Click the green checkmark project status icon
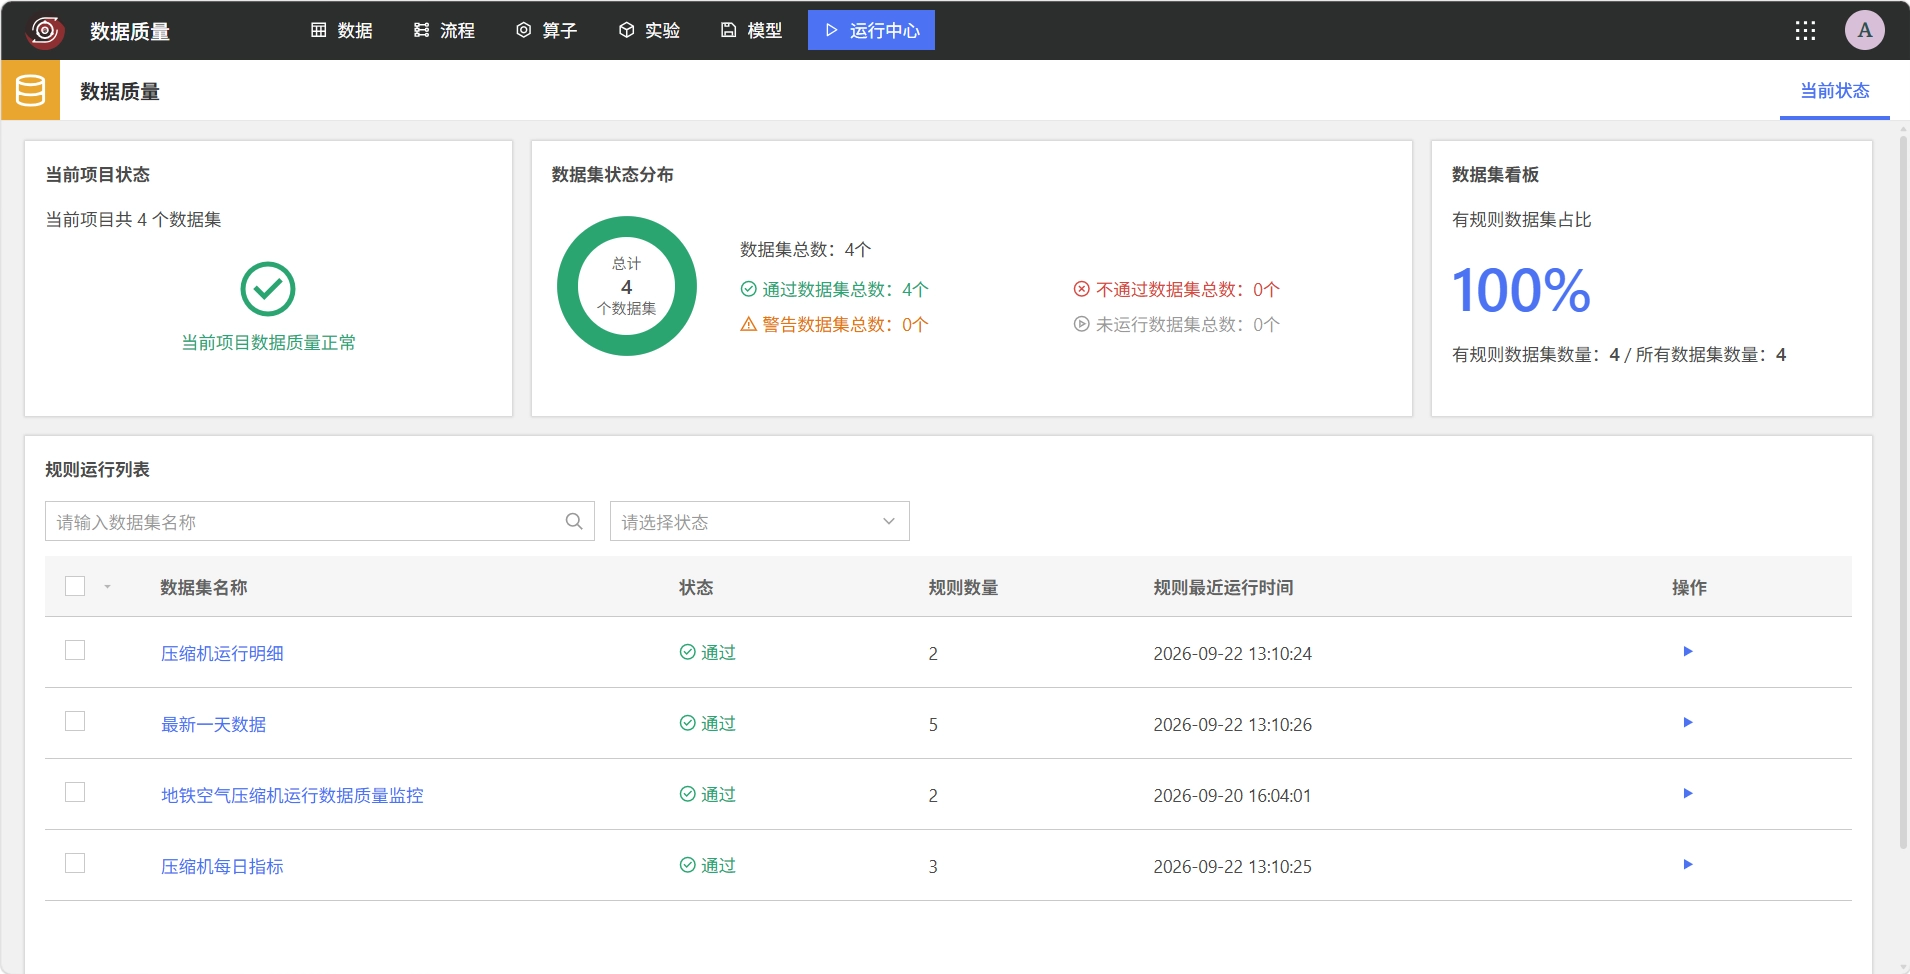Screen dimensions: 1910x974 click(x=268, y=289)
